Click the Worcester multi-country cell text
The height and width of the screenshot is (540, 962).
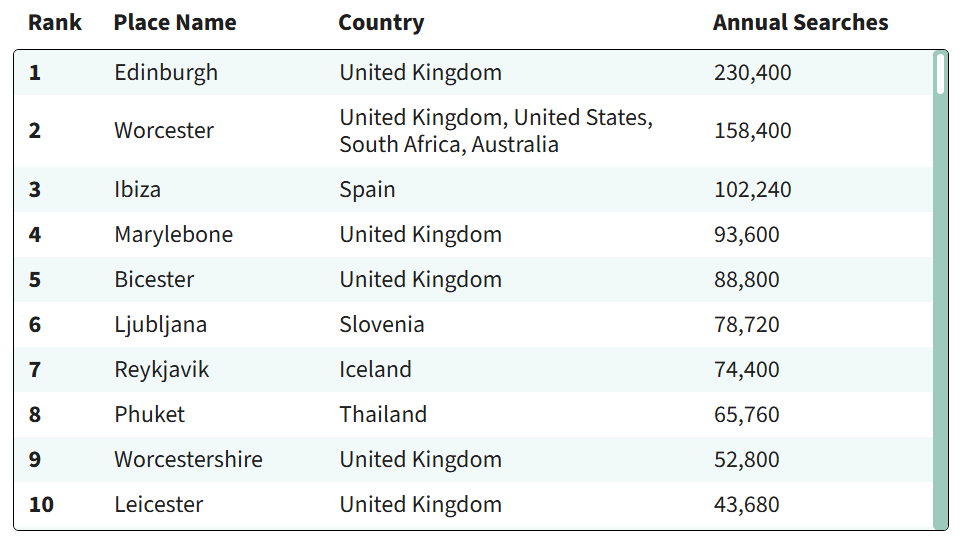click(495, 131)
